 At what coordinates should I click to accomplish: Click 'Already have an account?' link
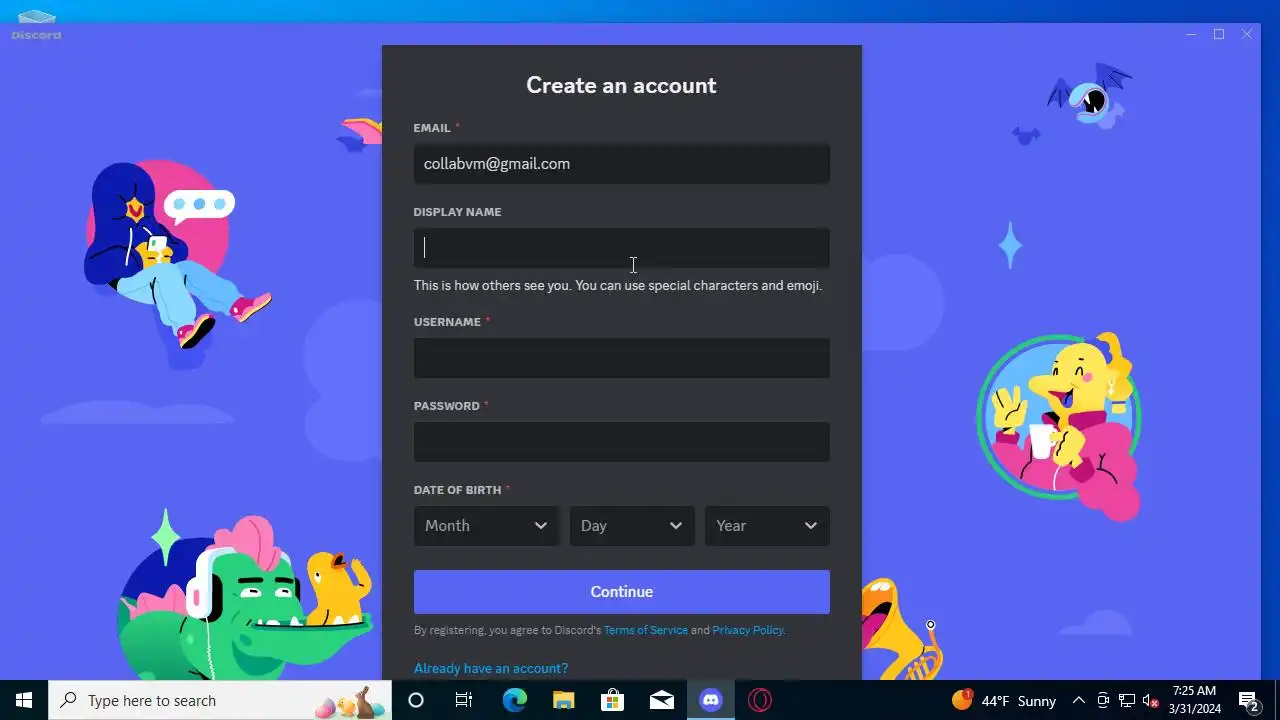pos(491,668)
